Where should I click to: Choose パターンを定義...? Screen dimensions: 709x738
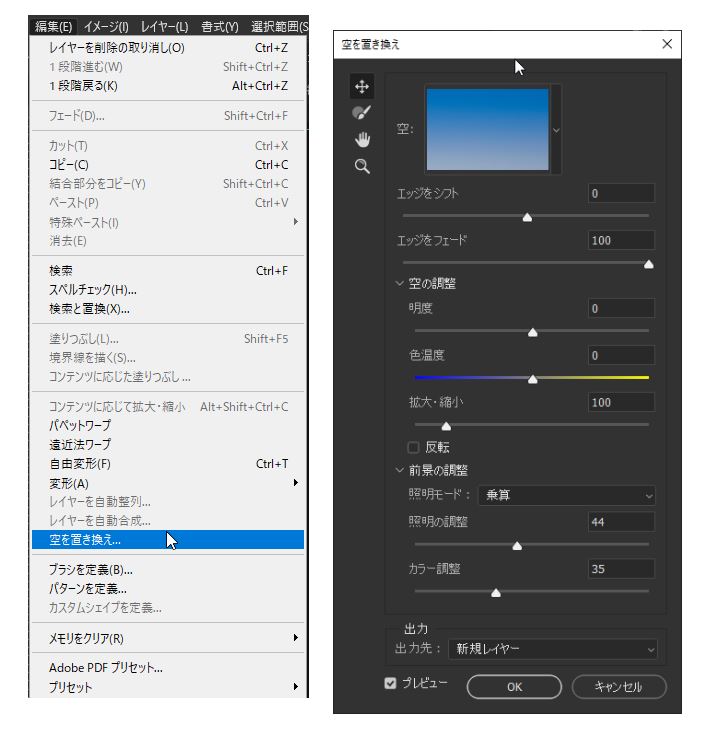(x=168, y=589)
